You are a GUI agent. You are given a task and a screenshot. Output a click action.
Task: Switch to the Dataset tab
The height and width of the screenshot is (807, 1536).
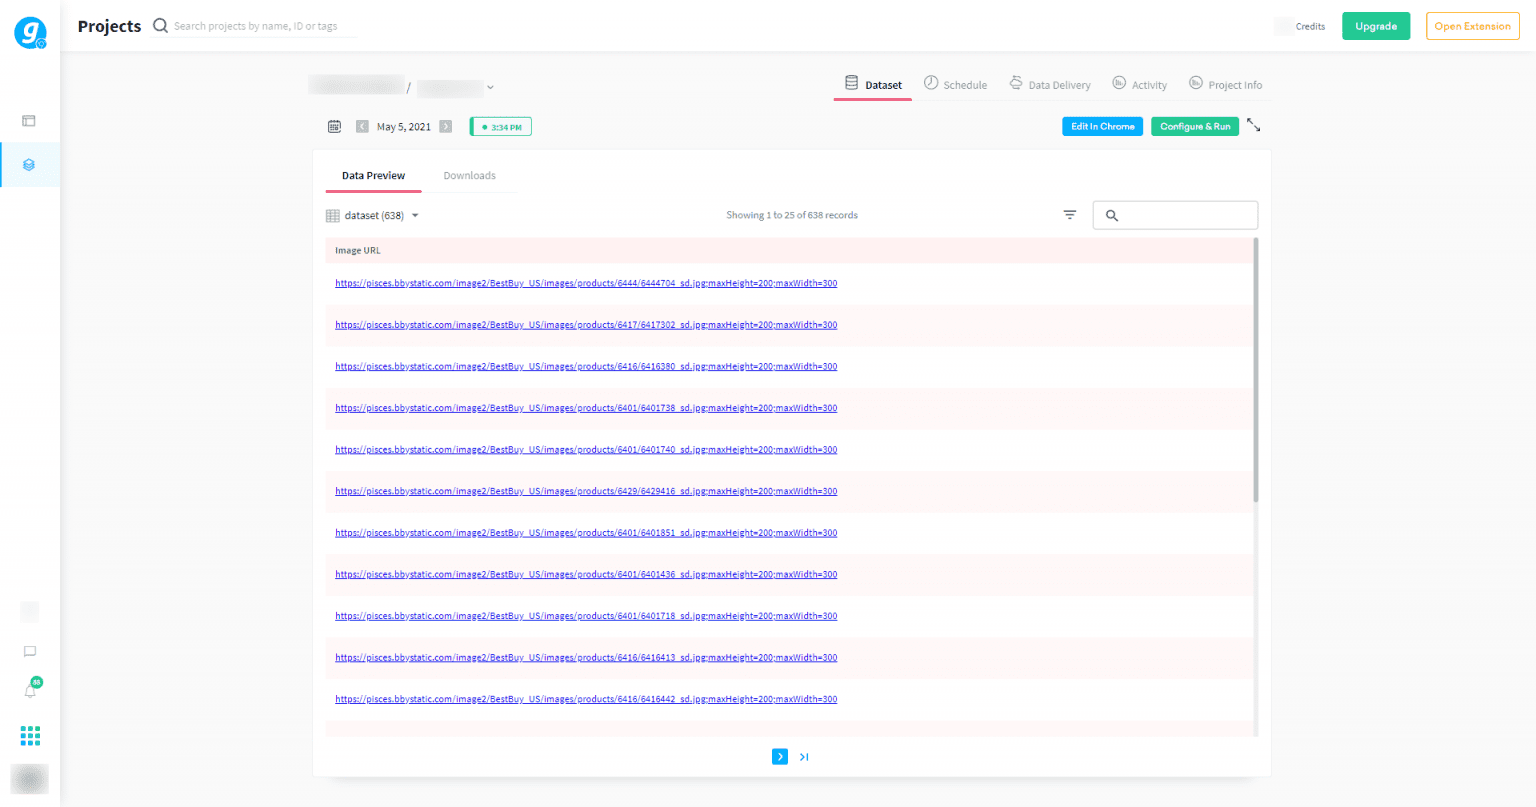click(873, 85)
